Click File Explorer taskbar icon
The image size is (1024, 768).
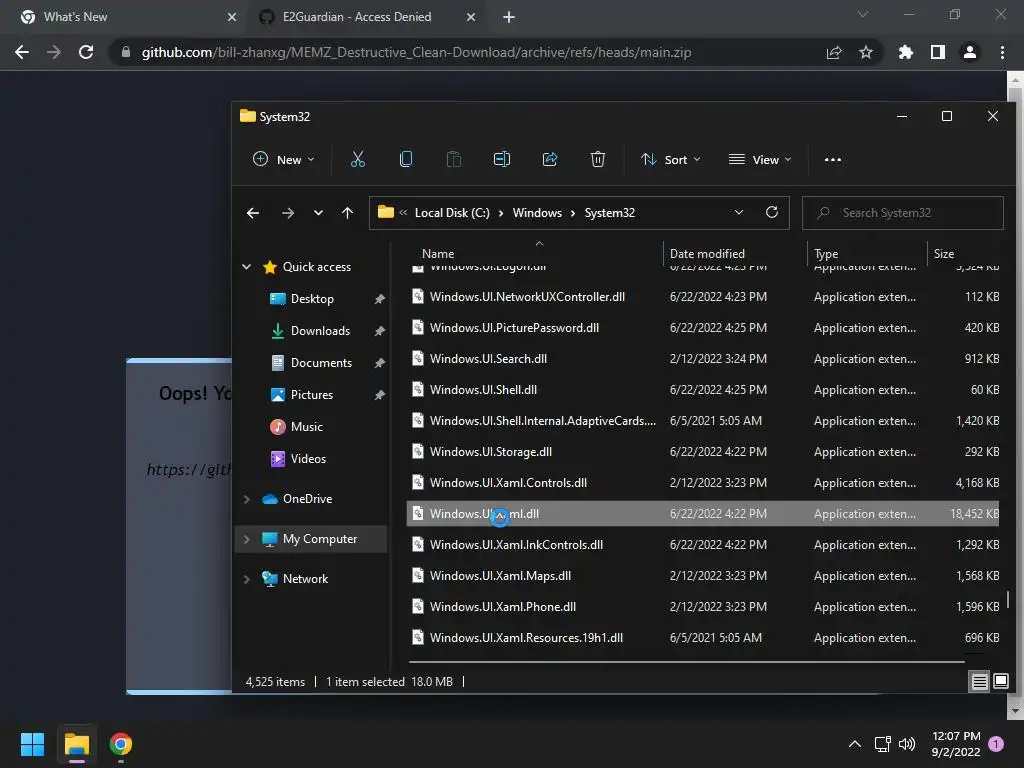coord(76,744)
